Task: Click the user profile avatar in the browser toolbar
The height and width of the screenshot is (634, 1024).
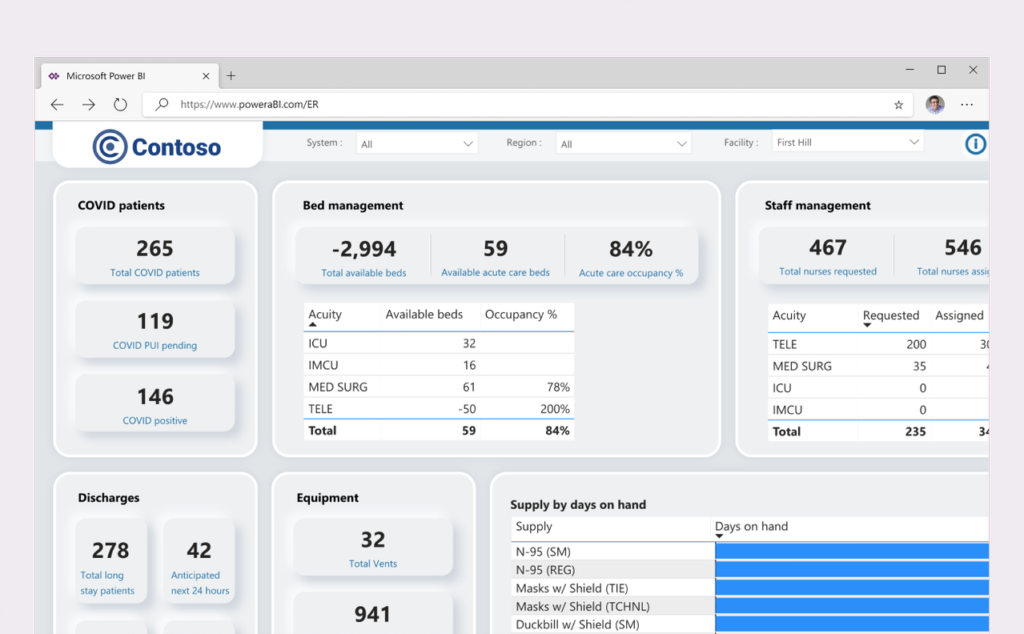Action: 933,104
